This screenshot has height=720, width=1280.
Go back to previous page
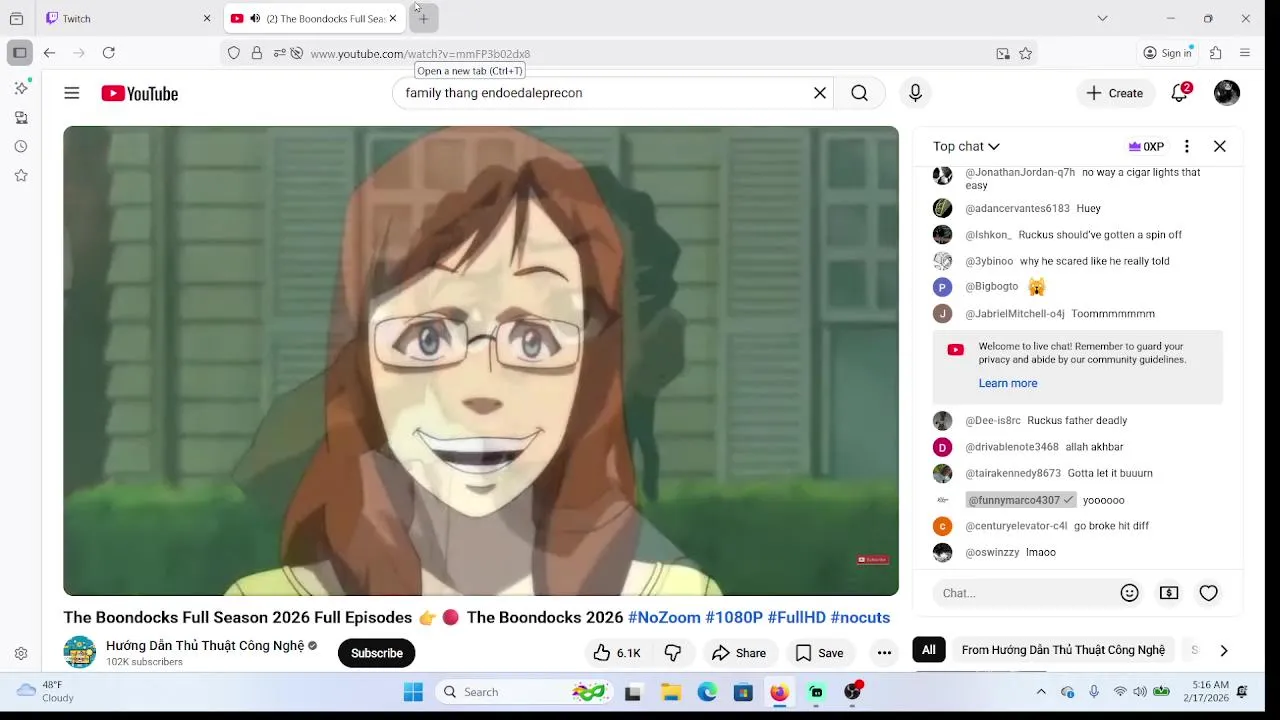tap(49, 53)
